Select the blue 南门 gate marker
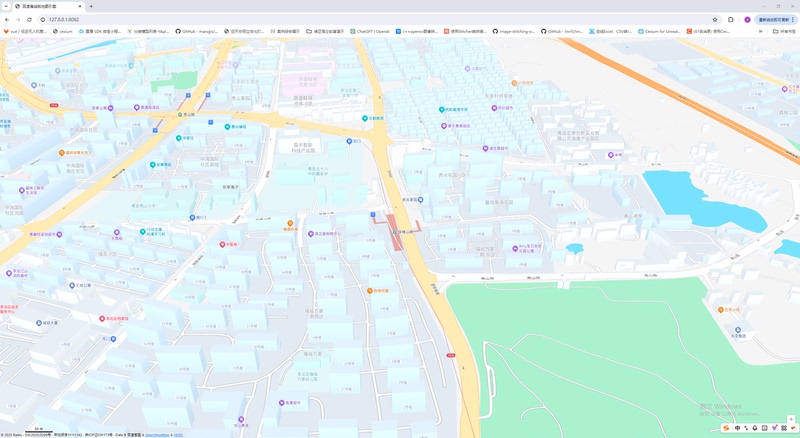The image size is (800, 438). click(x=192, y=217)
